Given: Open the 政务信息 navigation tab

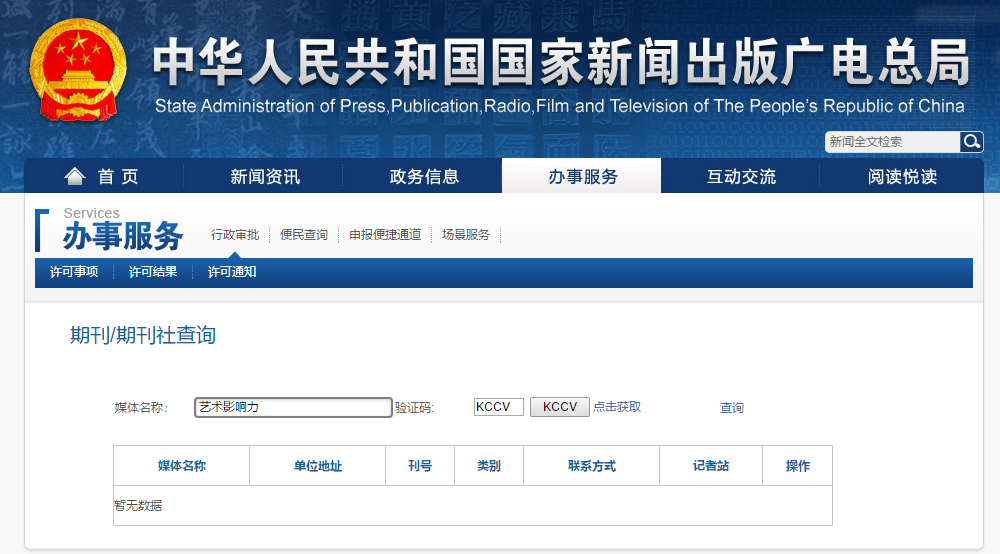Looking at the screenshot, I should pyautogui.click(x=424, y=177).
